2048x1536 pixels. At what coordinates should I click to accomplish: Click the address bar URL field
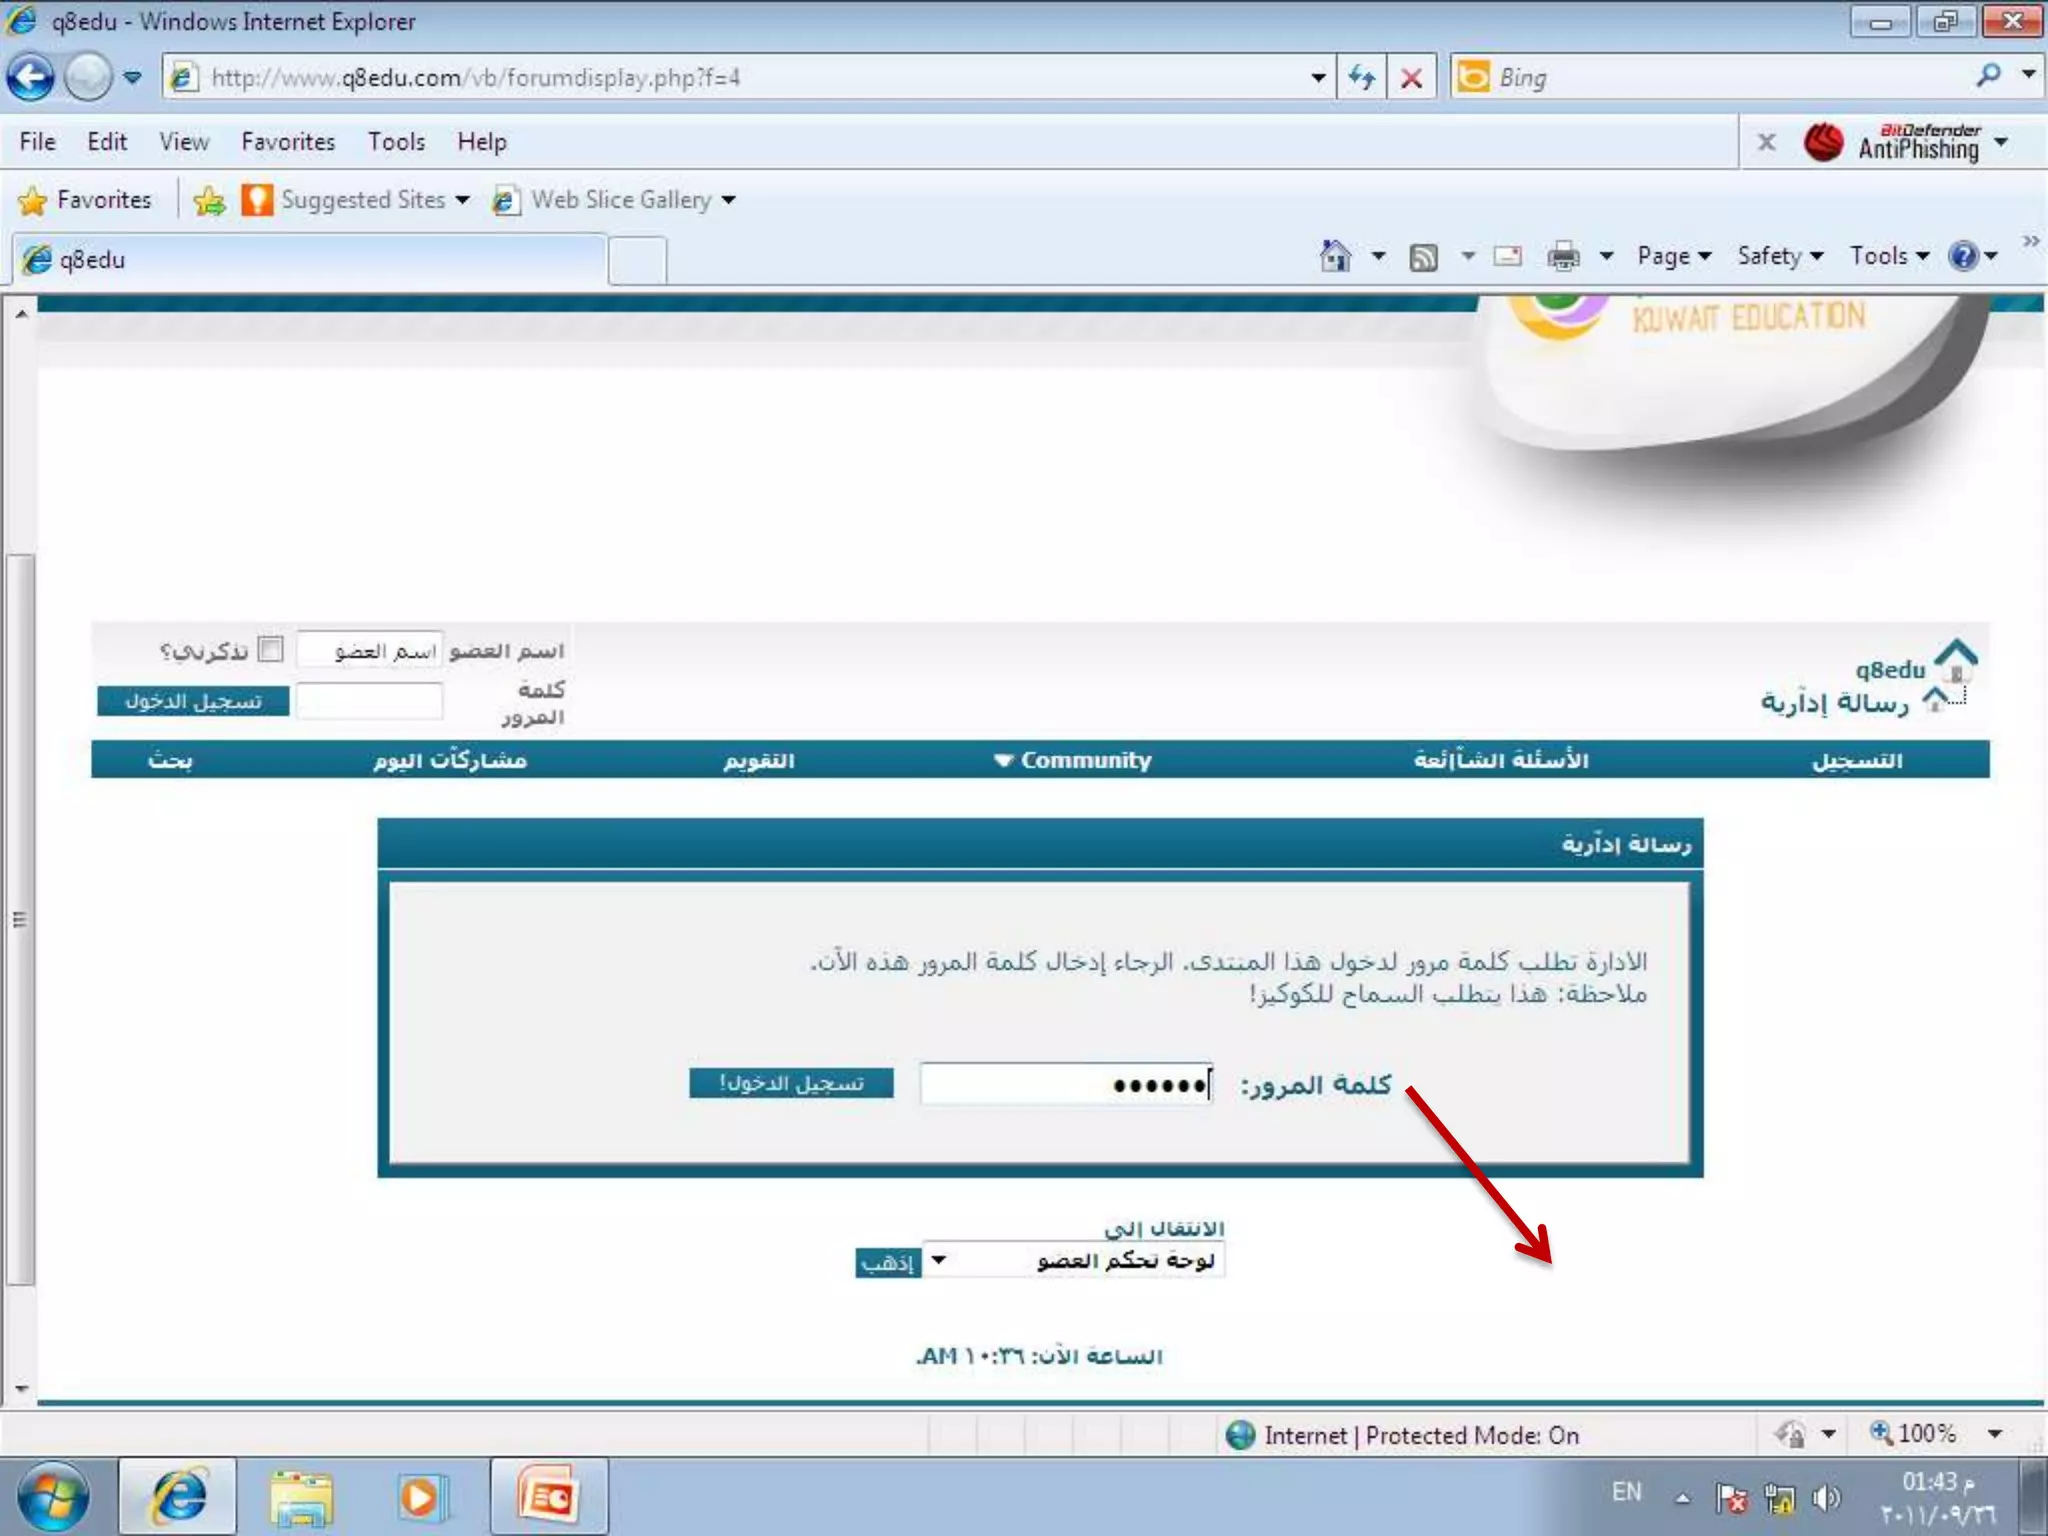pyautogui.click(x=738, y=77)
